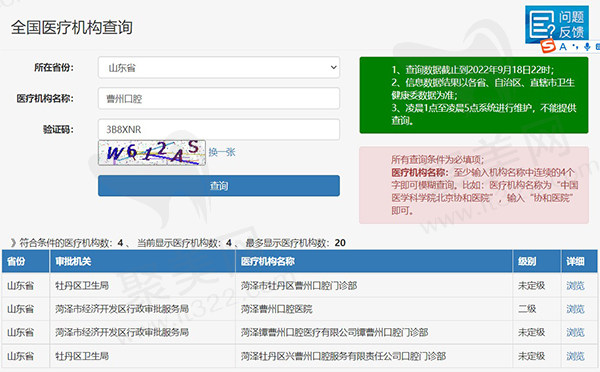The image size is (600, 372).
Task: Click the 医疗机构名称 column header
Action: (374, 261)
